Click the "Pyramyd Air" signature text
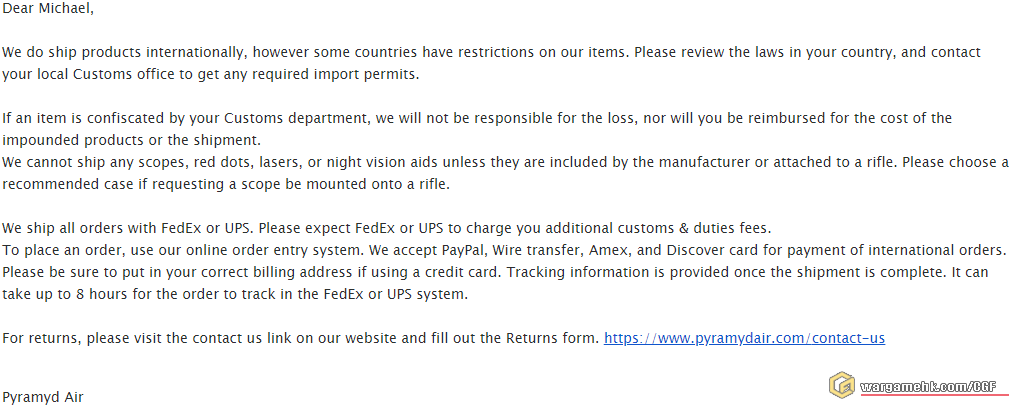1014x405 pixels. tap(43, 397)
